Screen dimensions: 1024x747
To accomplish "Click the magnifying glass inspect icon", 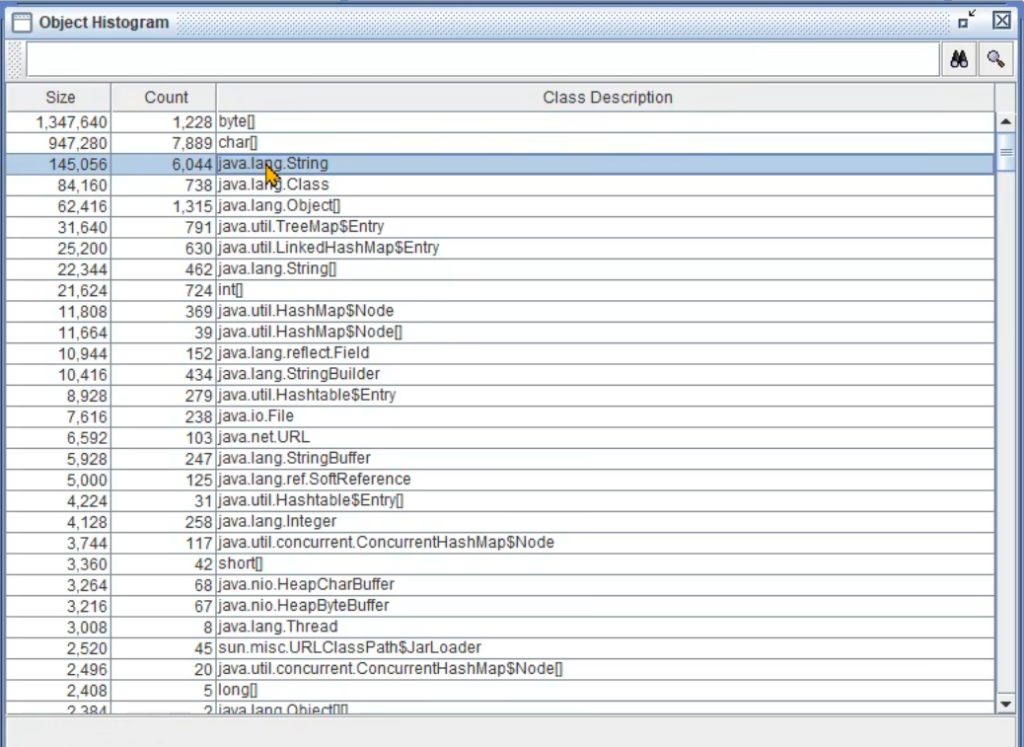I will [995, 60].
